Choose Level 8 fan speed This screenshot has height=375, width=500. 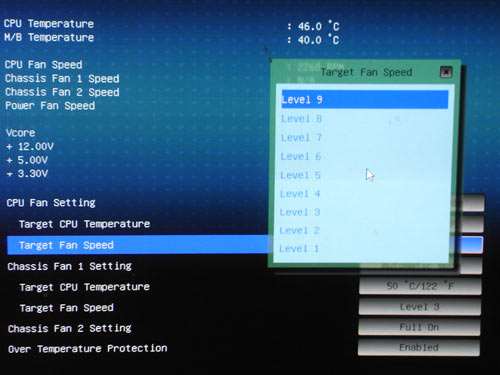pyautogui.click(x=365, y=119)
